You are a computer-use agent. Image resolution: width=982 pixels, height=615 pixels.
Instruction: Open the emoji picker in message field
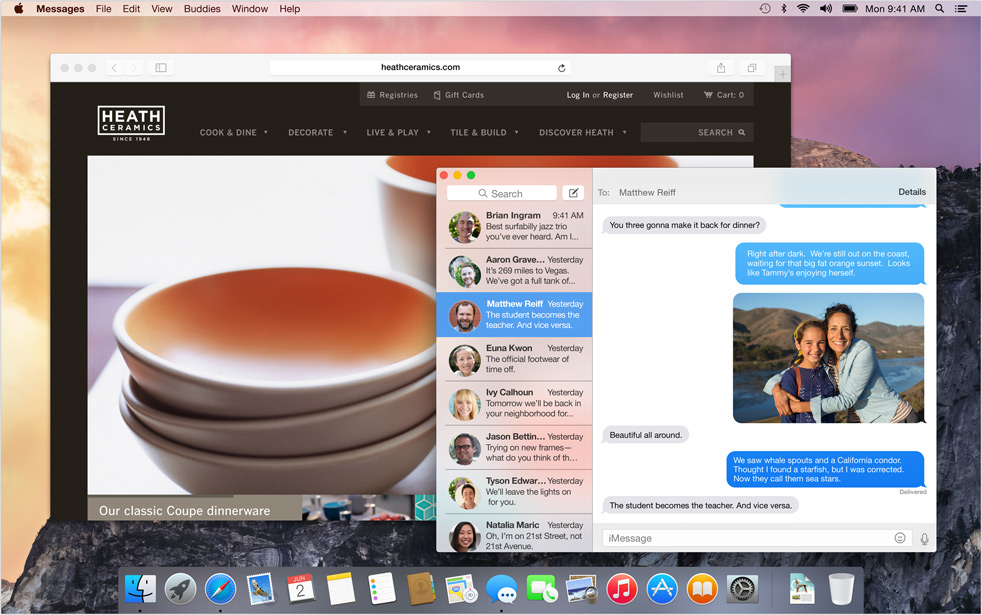coord(900,538)
